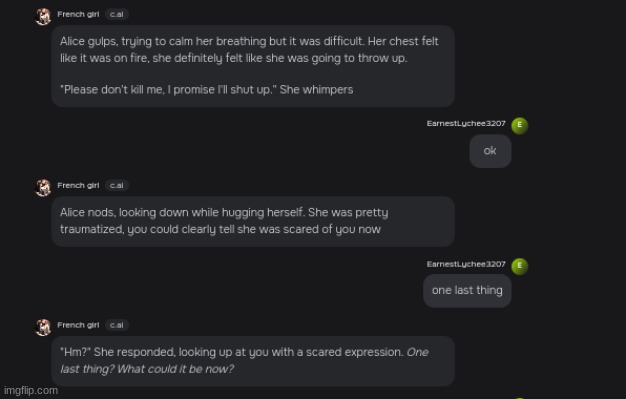The image size is (626, 399).
Task: Click the 'Please don't kill me' quoted line
Action: pyautogui.click(x=206, y=89)
